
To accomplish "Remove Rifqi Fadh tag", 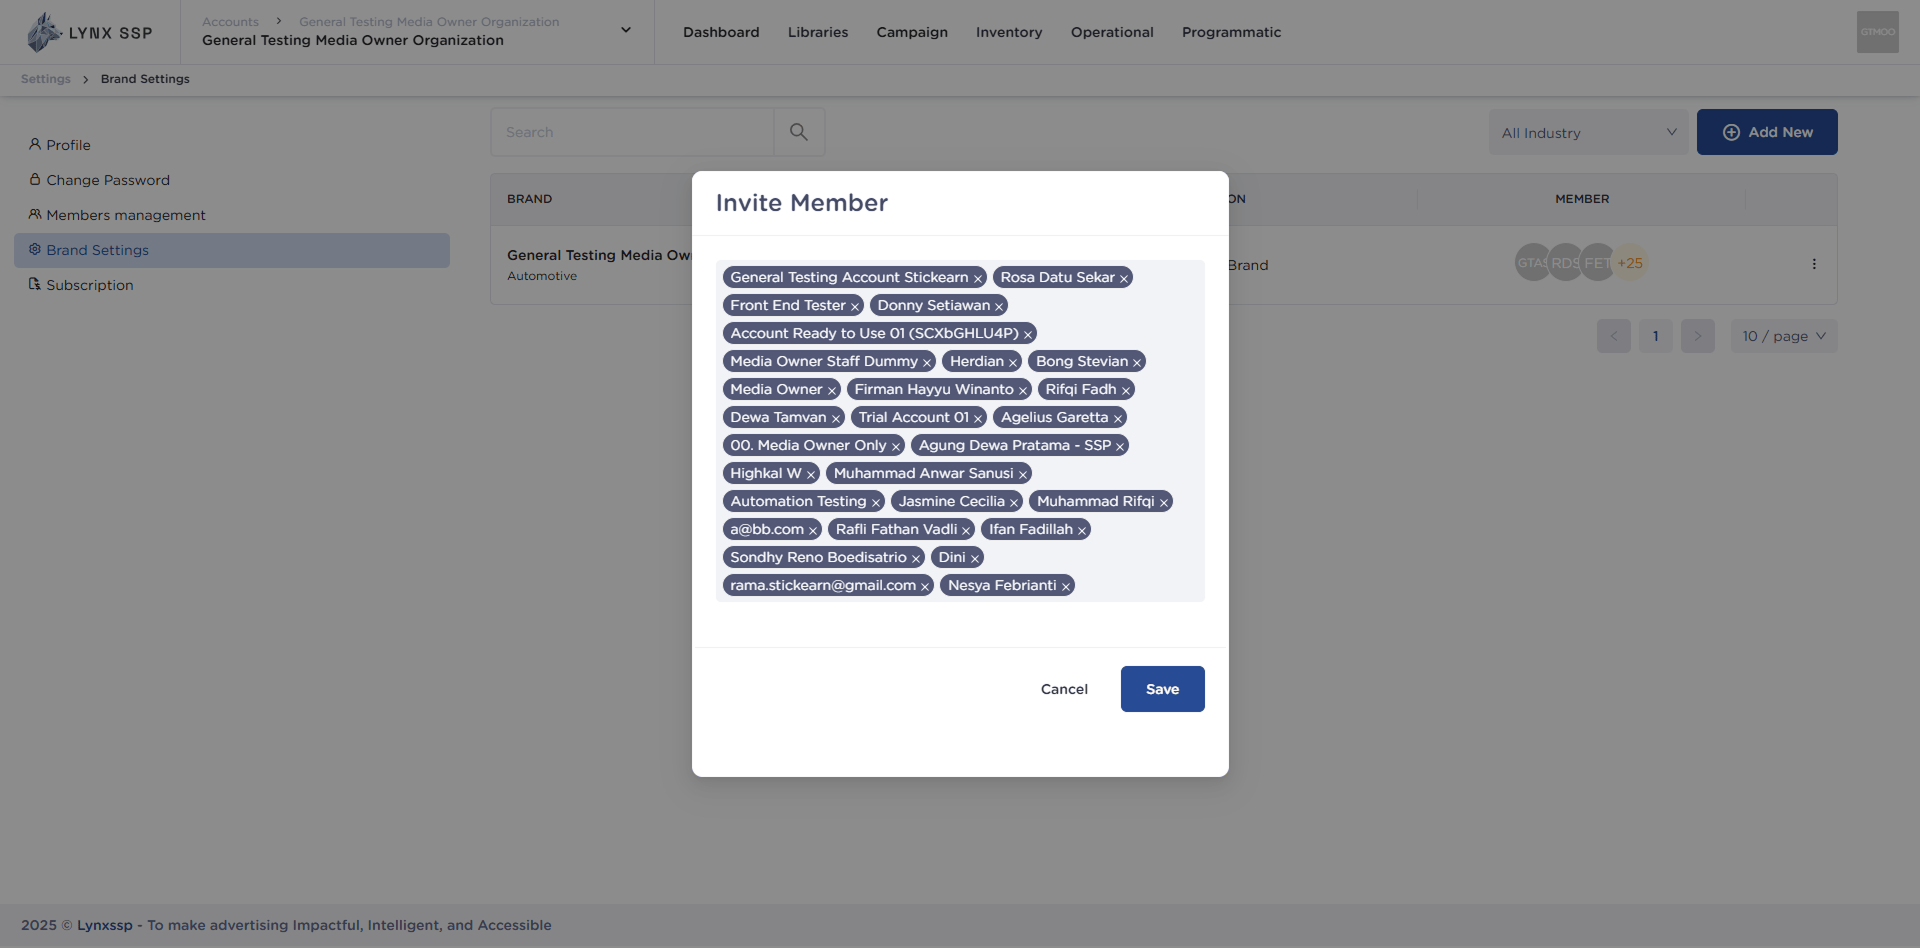I will pos(1125,391).
